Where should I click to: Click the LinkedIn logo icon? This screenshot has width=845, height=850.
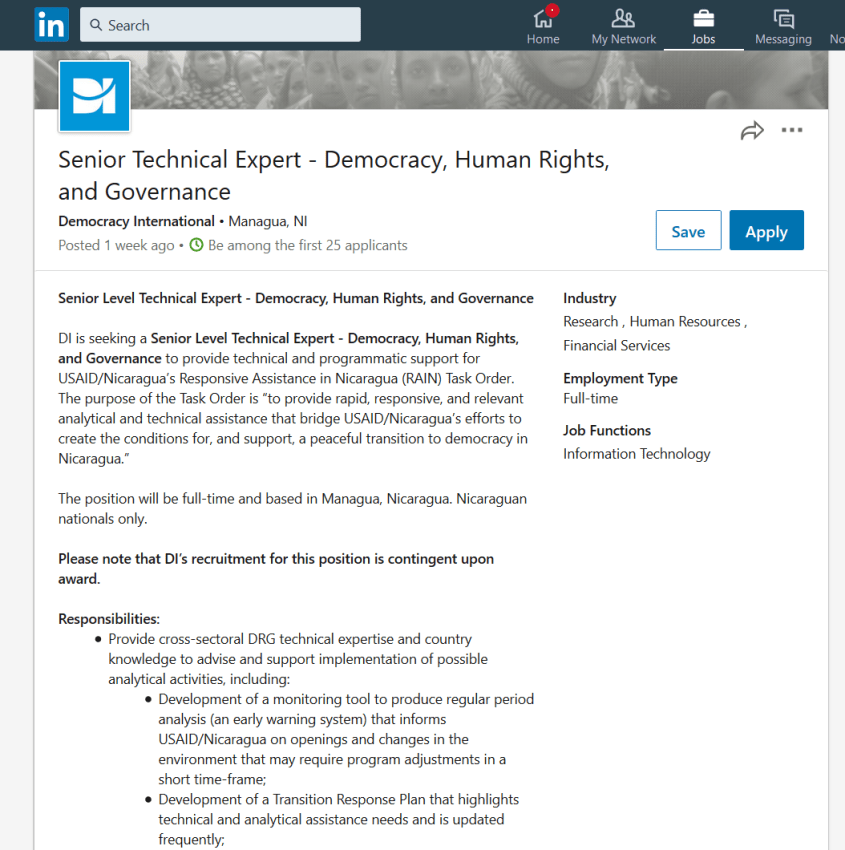[x=51, y=24]
